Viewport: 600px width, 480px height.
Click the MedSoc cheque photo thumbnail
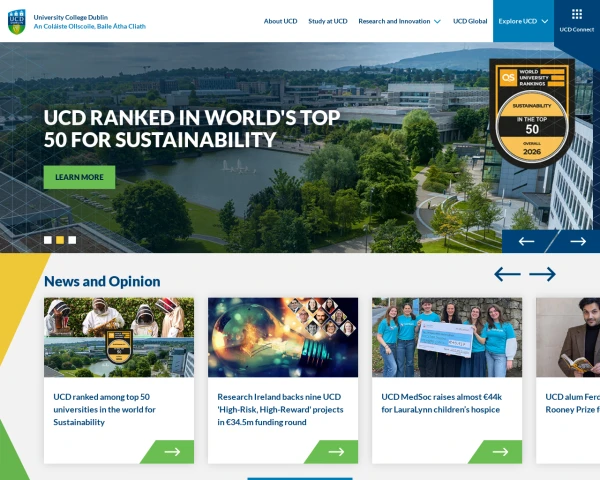pos(447,337)
